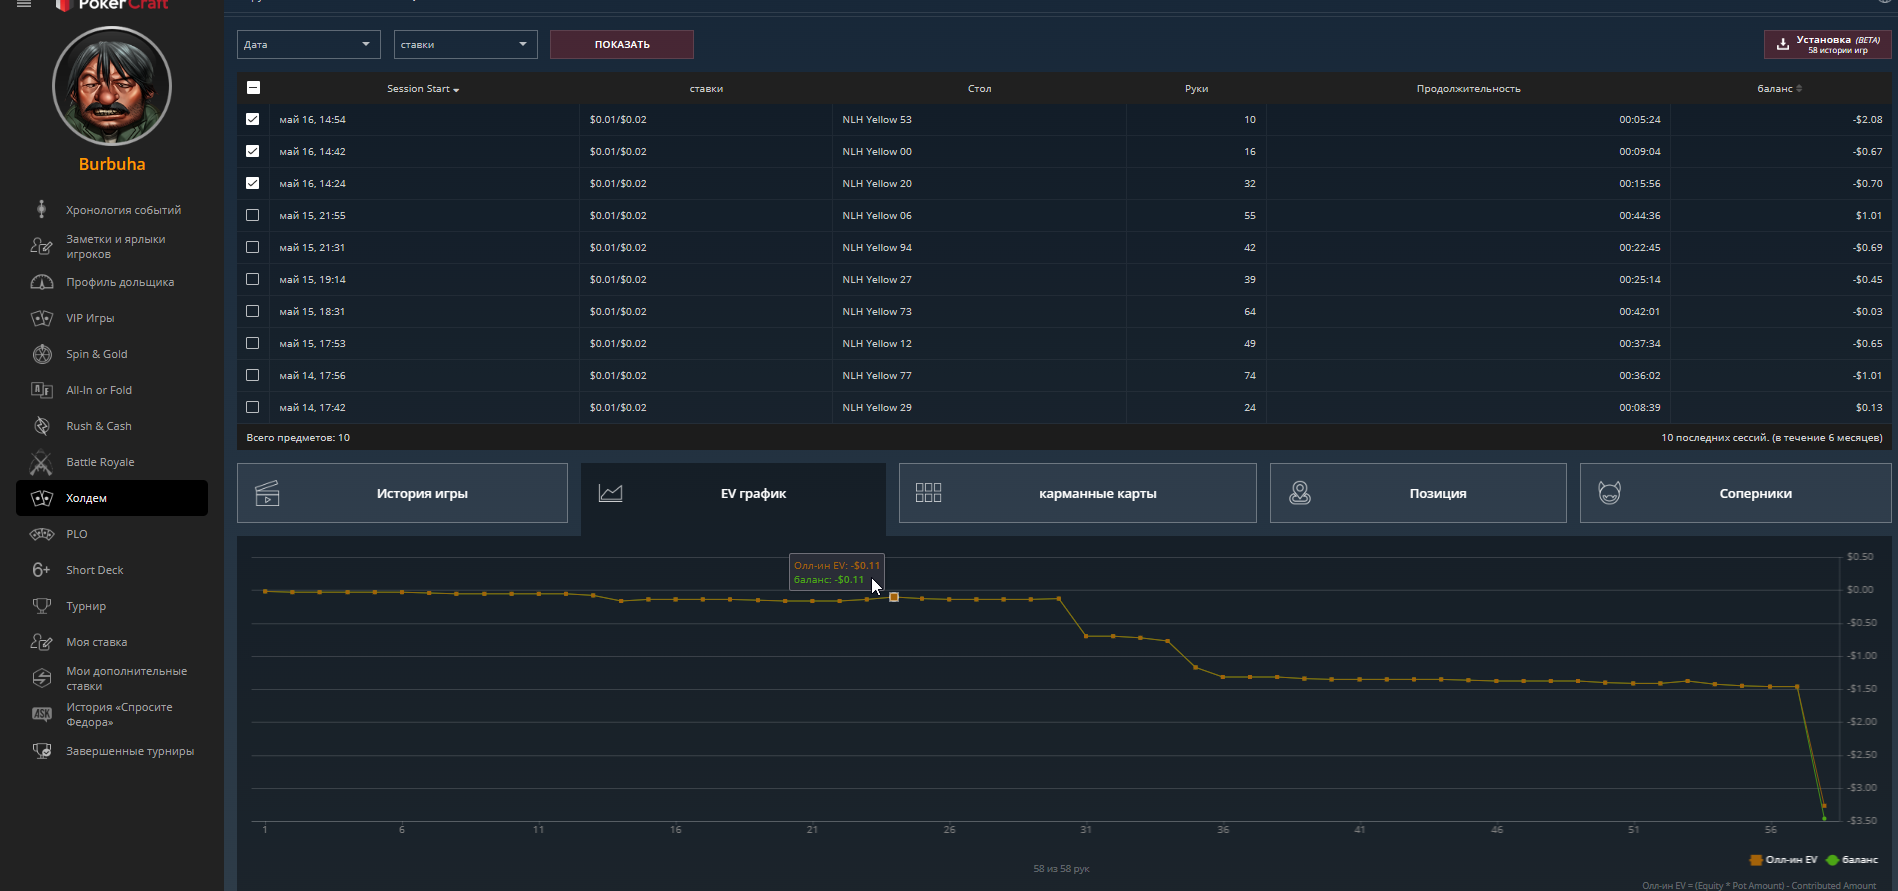Click VIP Игры cards icon
The width and height of the screenshot is (1898, 891).
(x=41, y=318)
